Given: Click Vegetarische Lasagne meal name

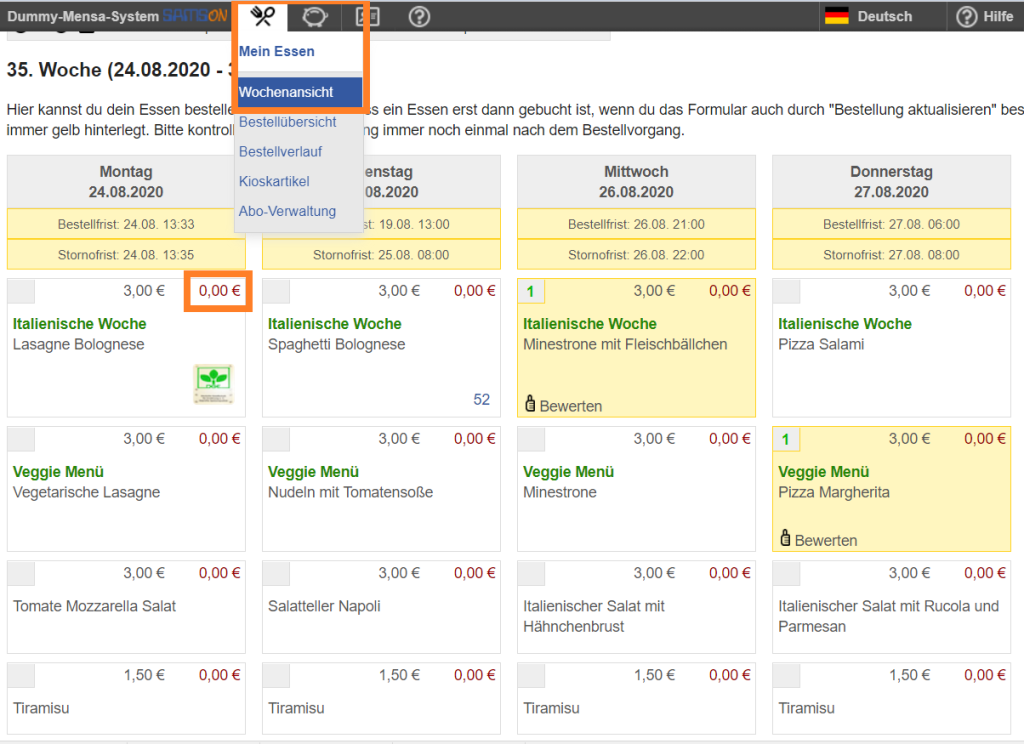Looking at the screenshot, I should [86, 492].
